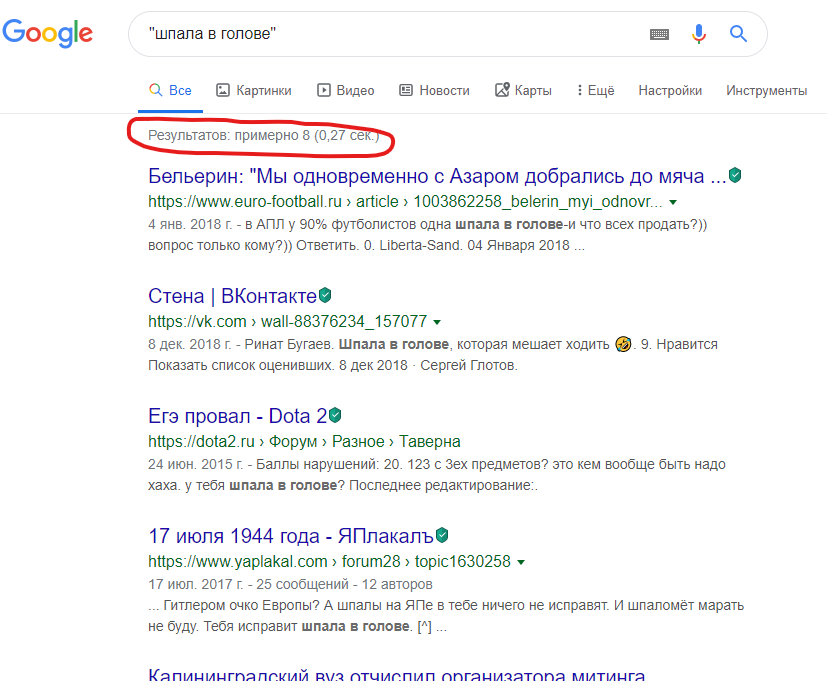This screenshot has width=827, height=681.
Task: Click the magnifying glass search button
Action: point(738,34)
